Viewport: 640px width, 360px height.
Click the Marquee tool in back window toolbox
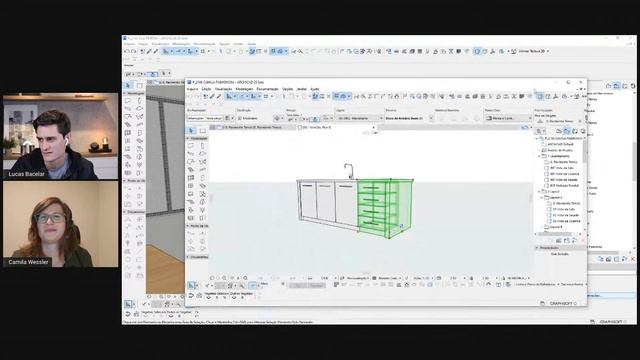[x=140, y=85]
